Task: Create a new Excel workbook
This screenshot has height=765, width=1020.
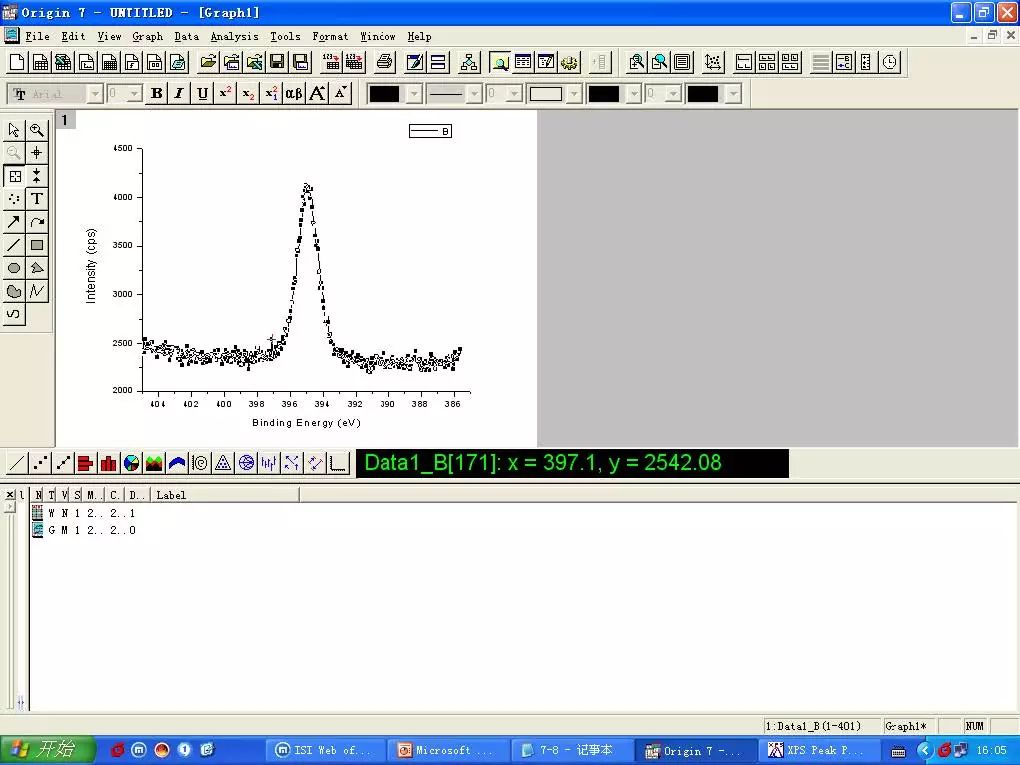Action: coord(63,62)
